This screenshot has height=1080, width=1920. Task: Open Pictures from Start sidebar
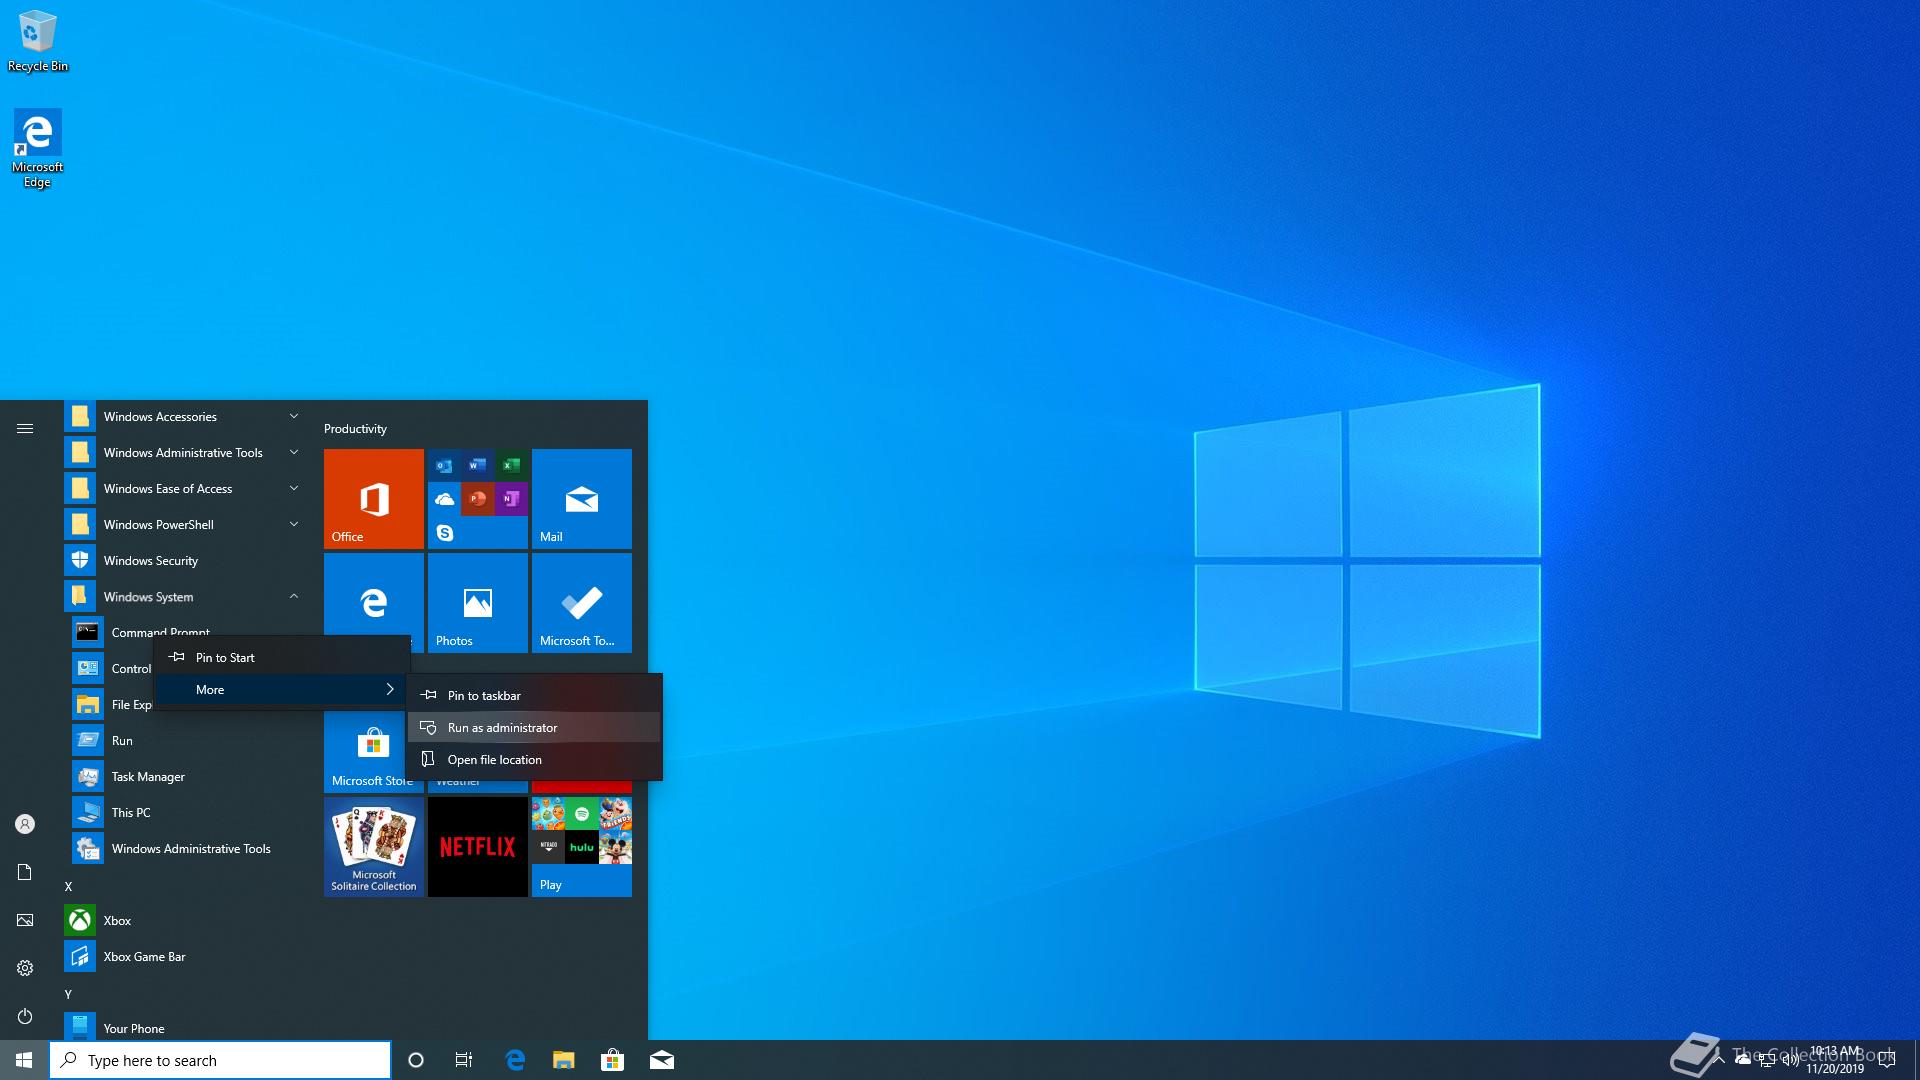click(x=25, y=920)
